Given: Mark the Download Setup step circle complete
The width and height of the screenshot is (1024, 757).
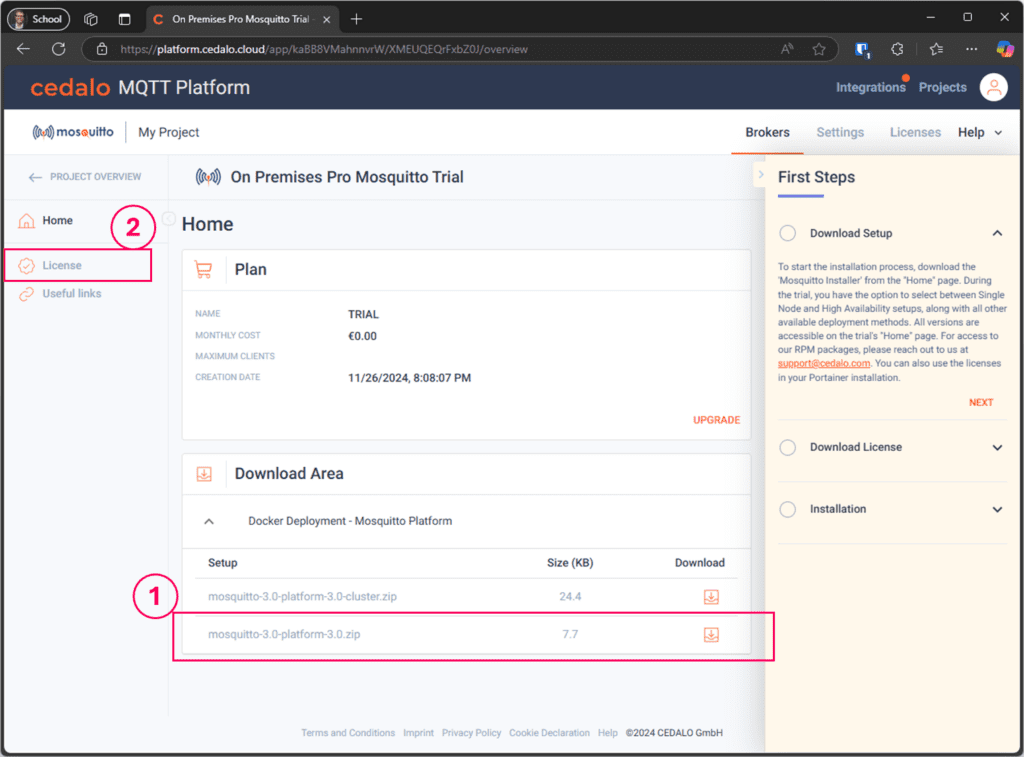Looking at the screenshot, I should pos(787,232).
